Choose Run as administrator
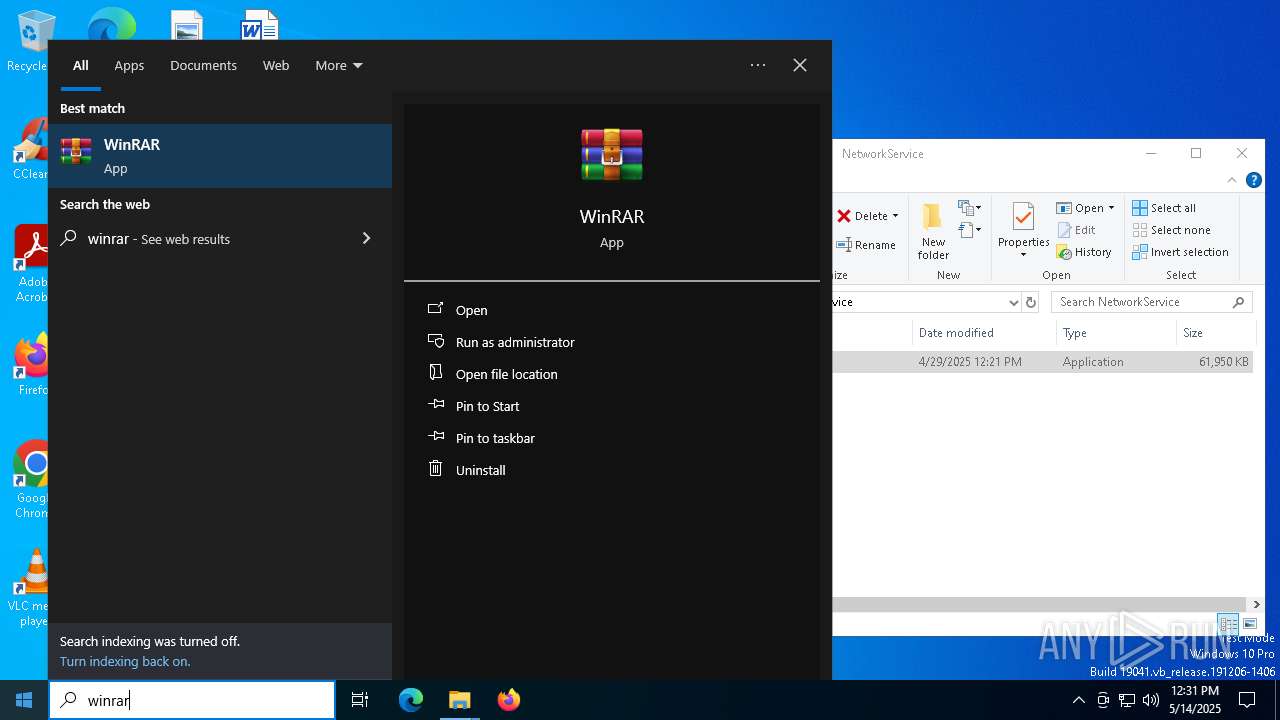 point(515,342)
